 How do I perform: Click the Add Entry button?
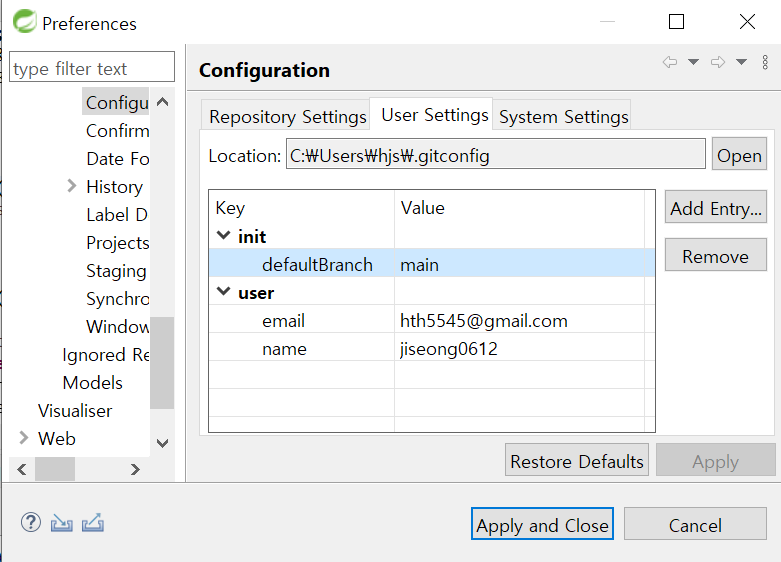click(x=716, y=208)
